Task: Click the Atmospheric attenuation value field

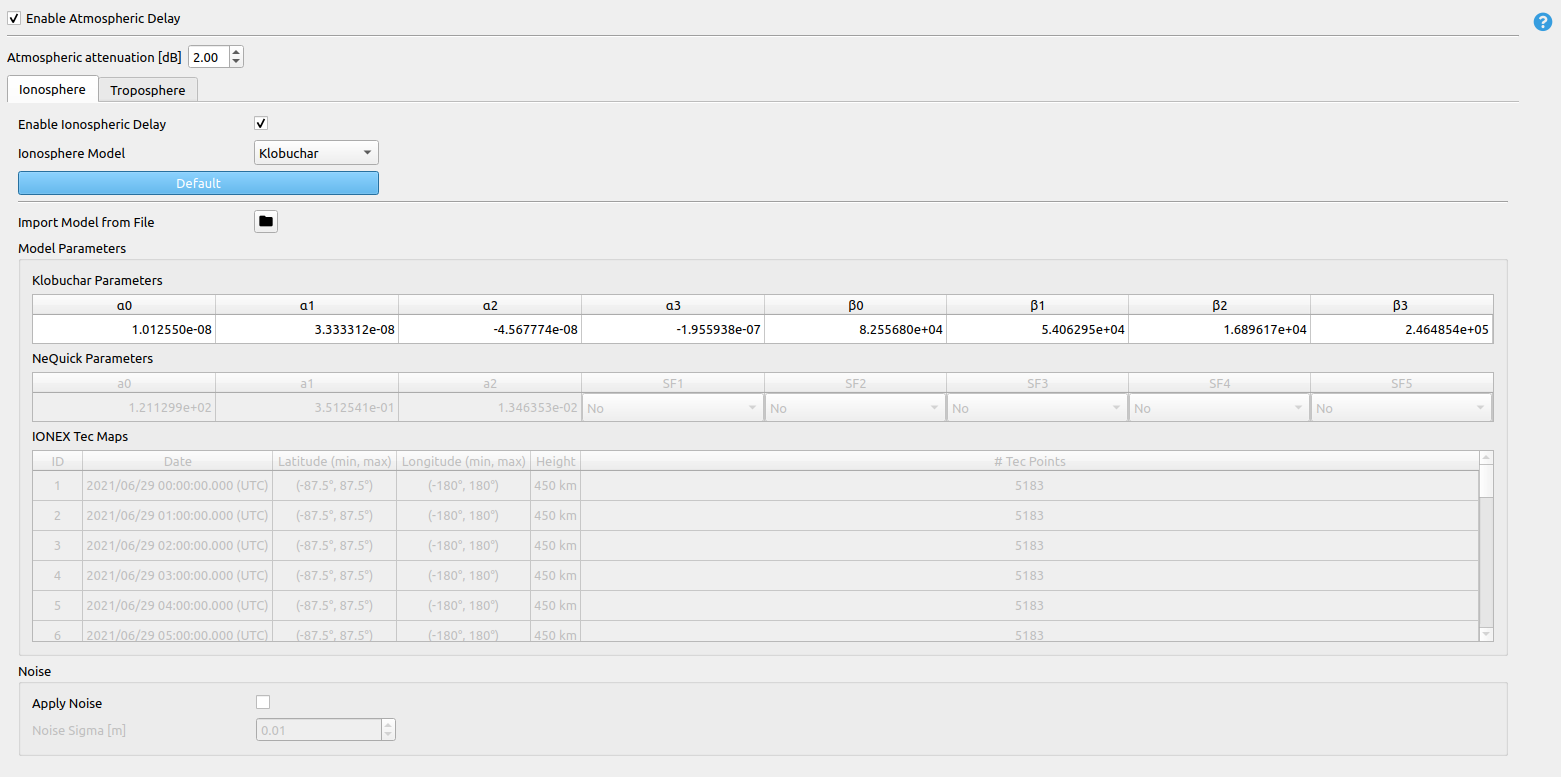Action: pyautogui.click(x=208, y=57)
